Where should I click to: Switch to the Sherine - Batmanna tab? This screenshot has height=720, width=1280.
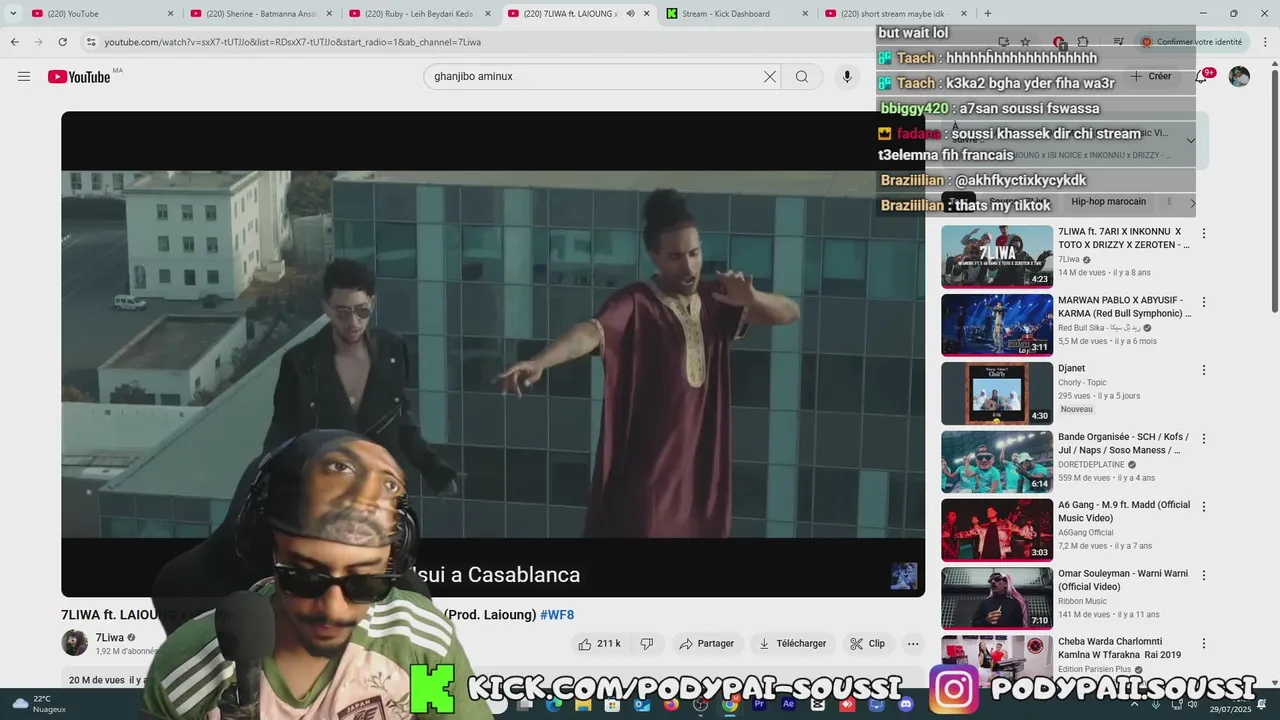(260, 13)
